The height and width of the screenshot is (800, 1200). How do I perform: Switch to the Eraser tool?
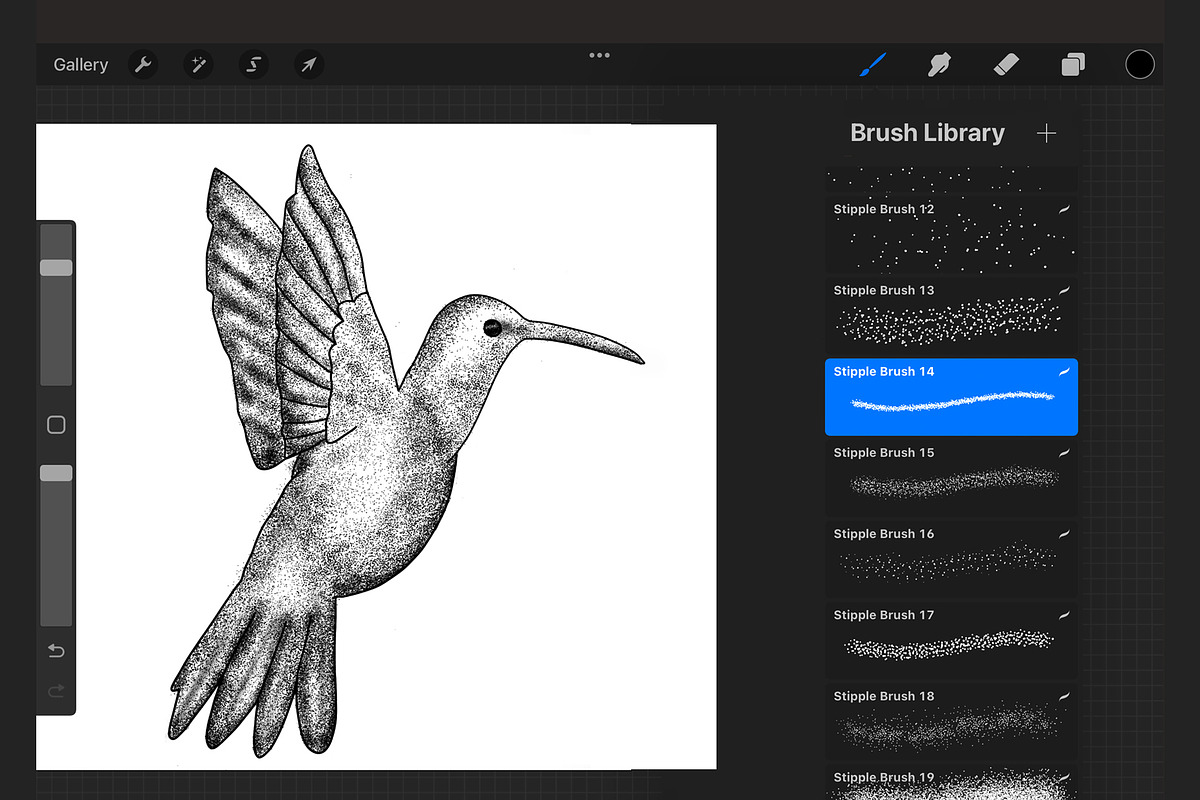click(x=1006, y=64)
